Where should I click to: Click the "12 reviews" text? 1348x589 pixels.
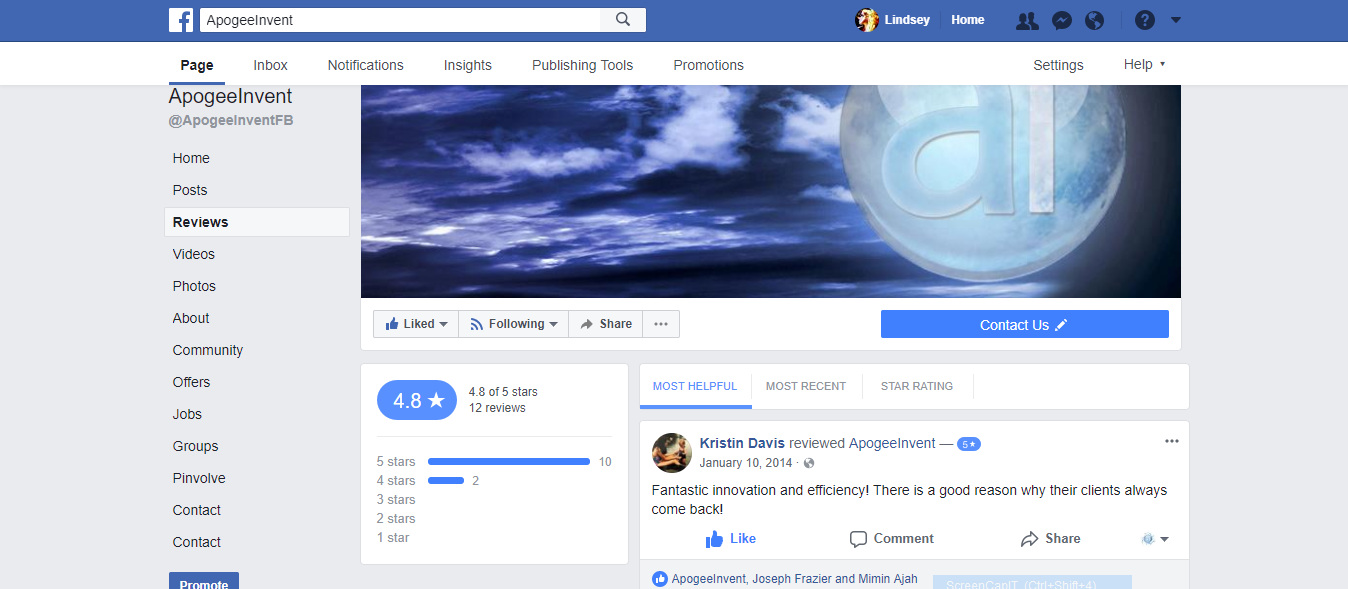pyautogui.click(x=497, y=408)
